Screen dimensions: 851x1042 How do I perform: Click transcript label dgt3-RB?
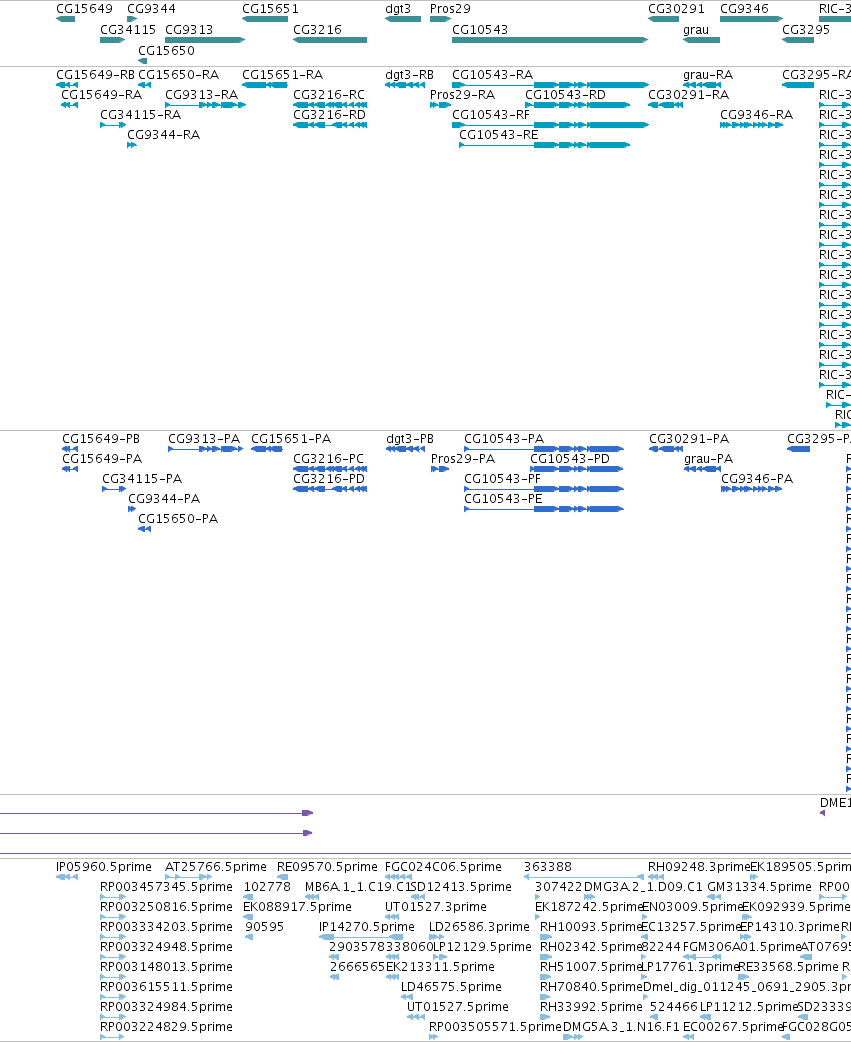(409, 75)
